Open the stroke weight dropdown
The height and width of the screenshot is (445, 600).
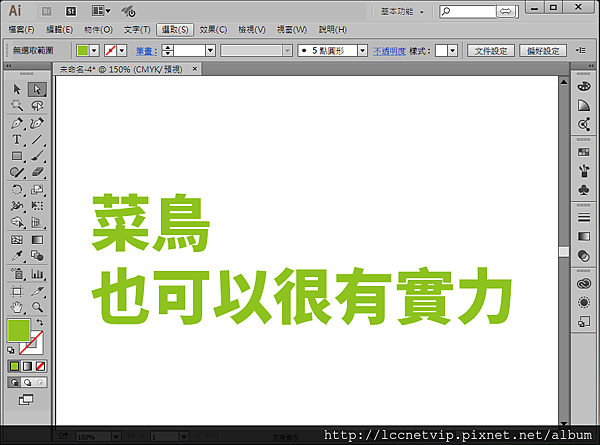[210, 51]
